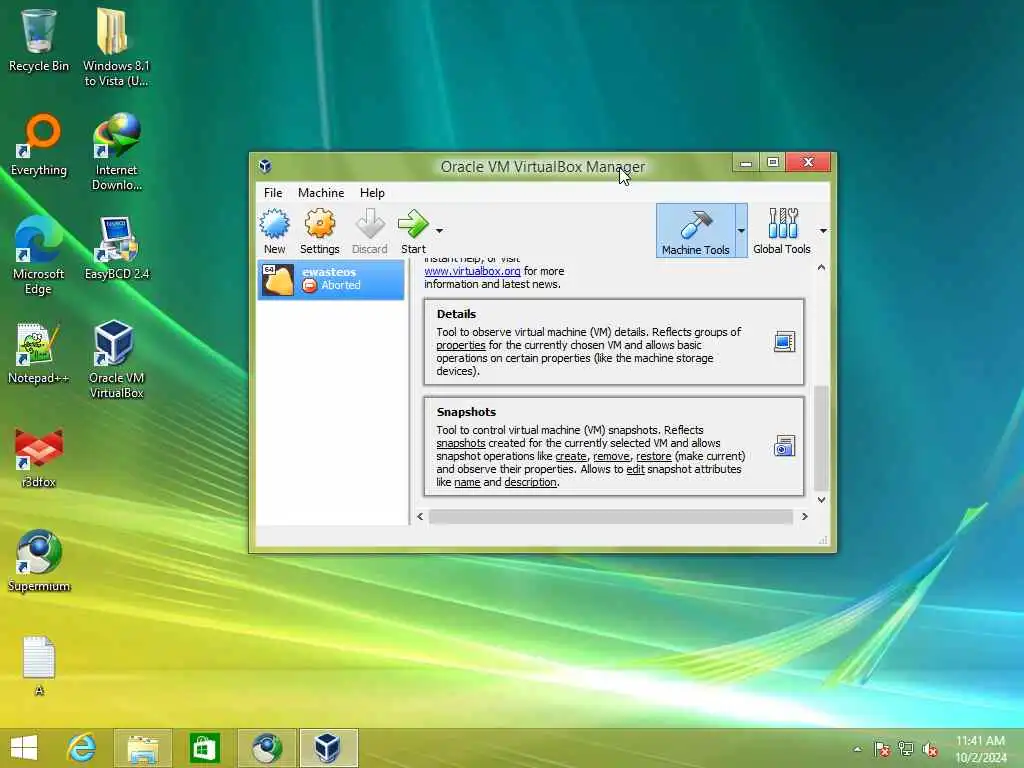Open the Windows Start button
This screenshot has width=1024, height=768.
coord(24,748)
